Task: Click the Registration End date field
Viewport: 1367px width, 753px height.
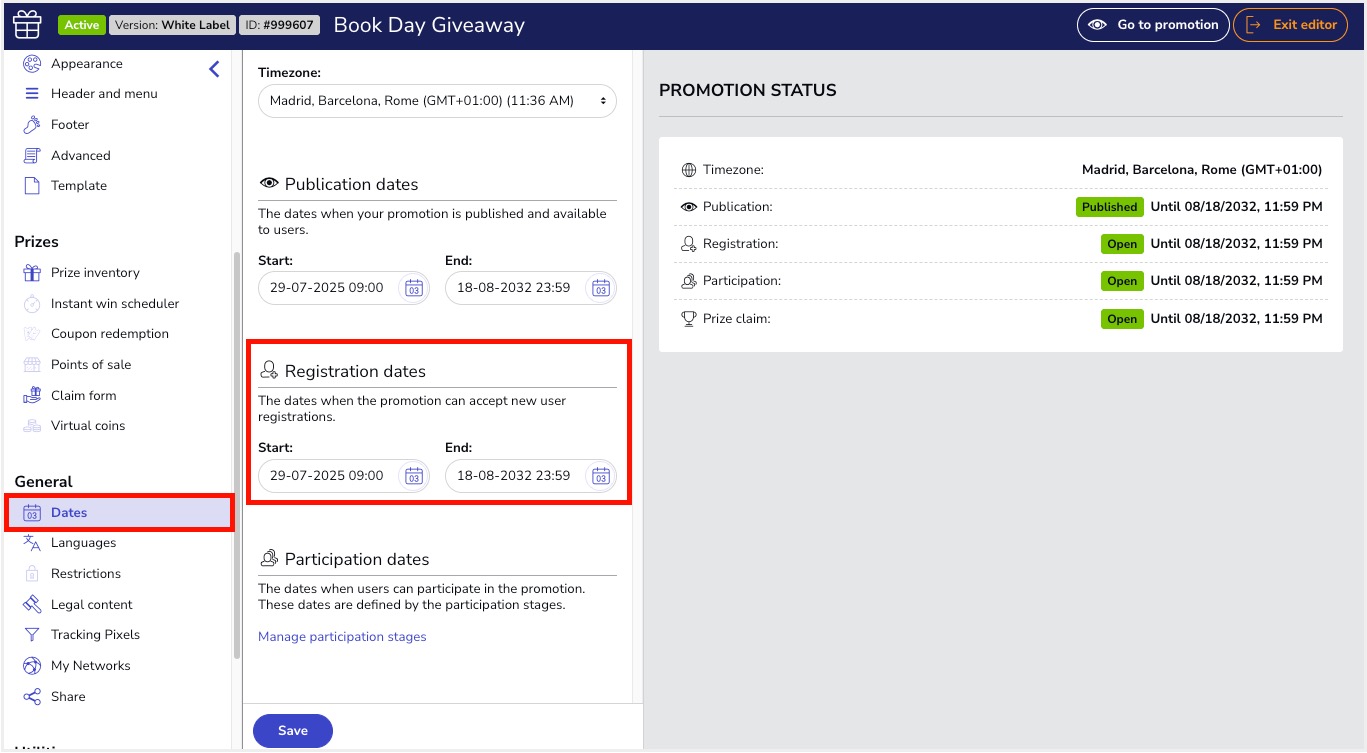Action: tap(514, 476)
